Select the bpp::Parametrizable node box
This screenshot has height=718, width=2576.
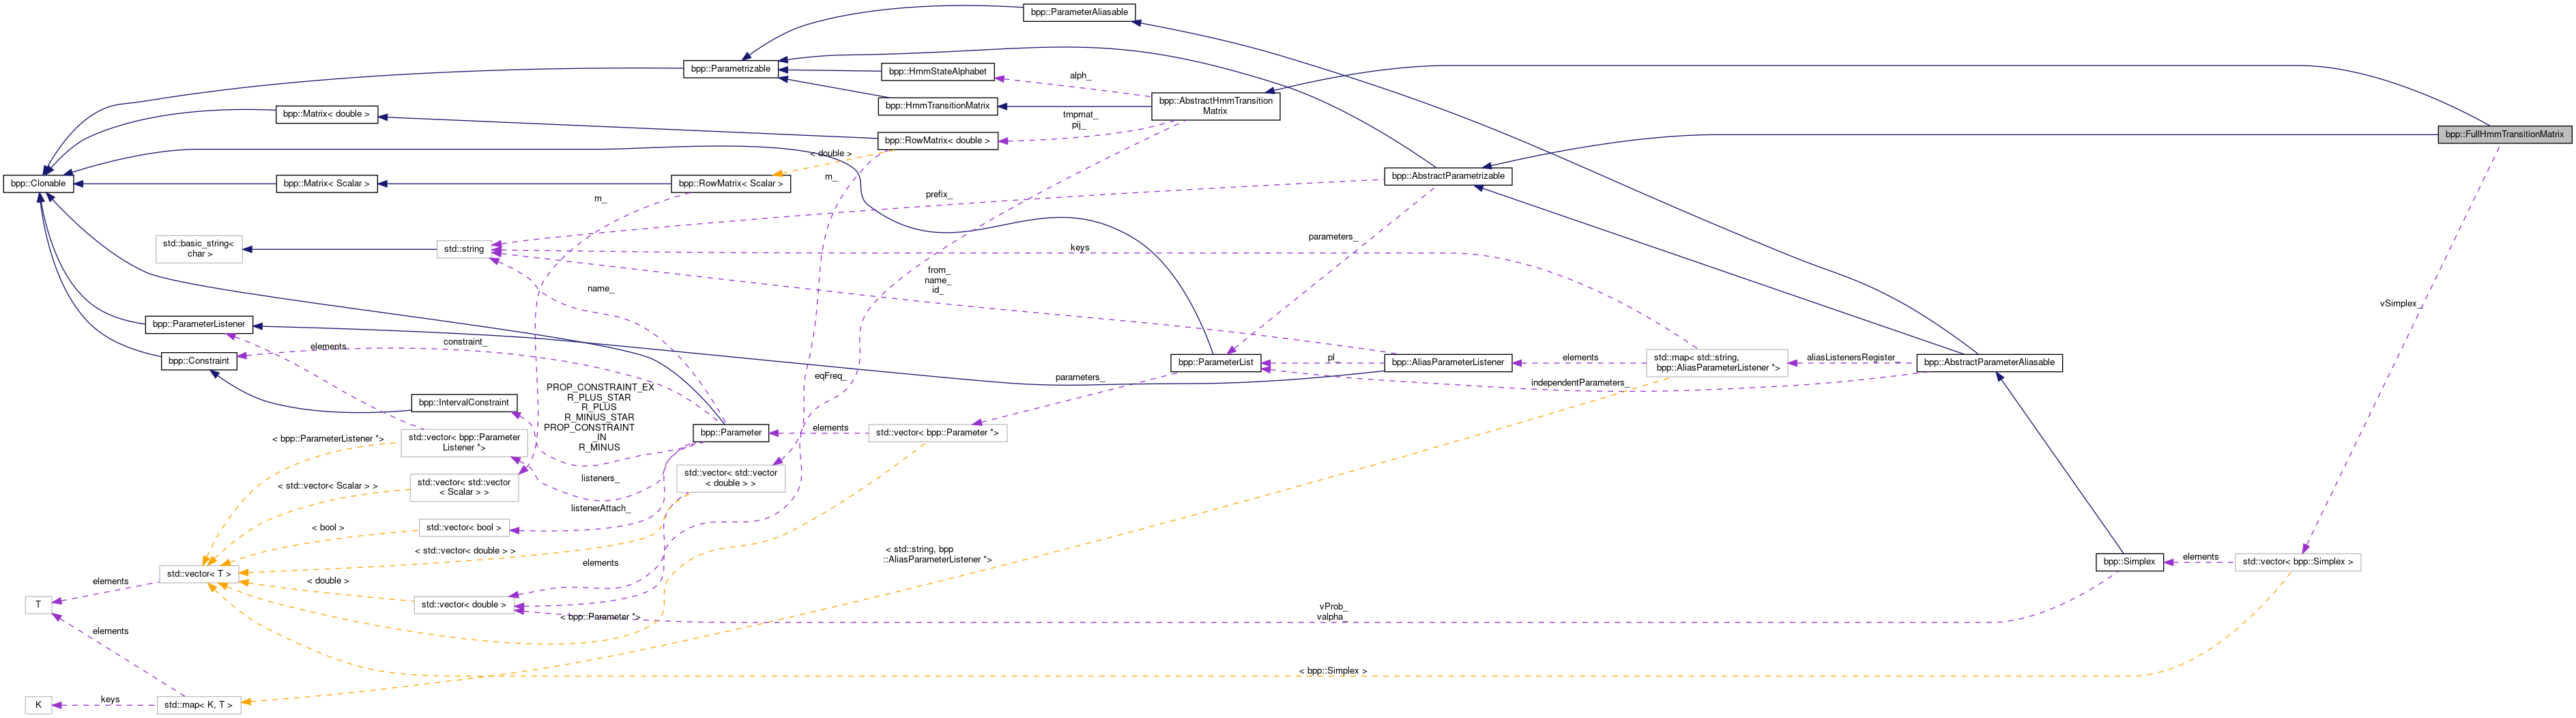pos(730,69)
